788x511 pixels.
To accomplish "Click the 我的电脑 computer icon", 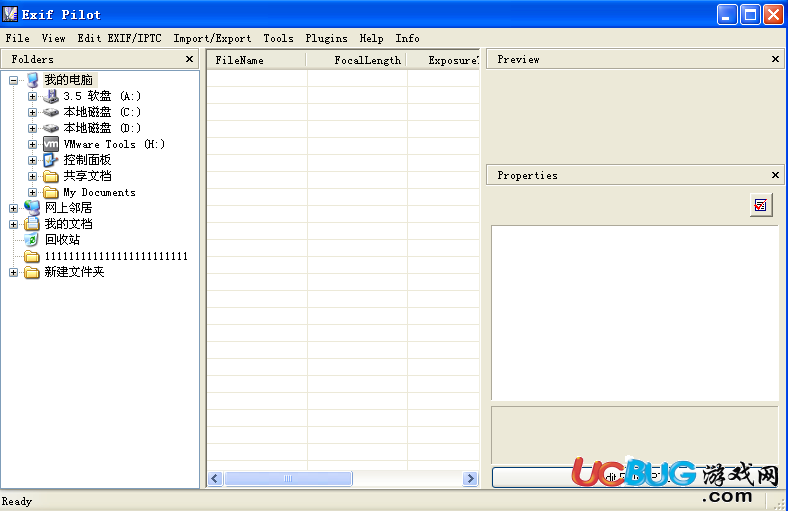I will tap(32, 80).
